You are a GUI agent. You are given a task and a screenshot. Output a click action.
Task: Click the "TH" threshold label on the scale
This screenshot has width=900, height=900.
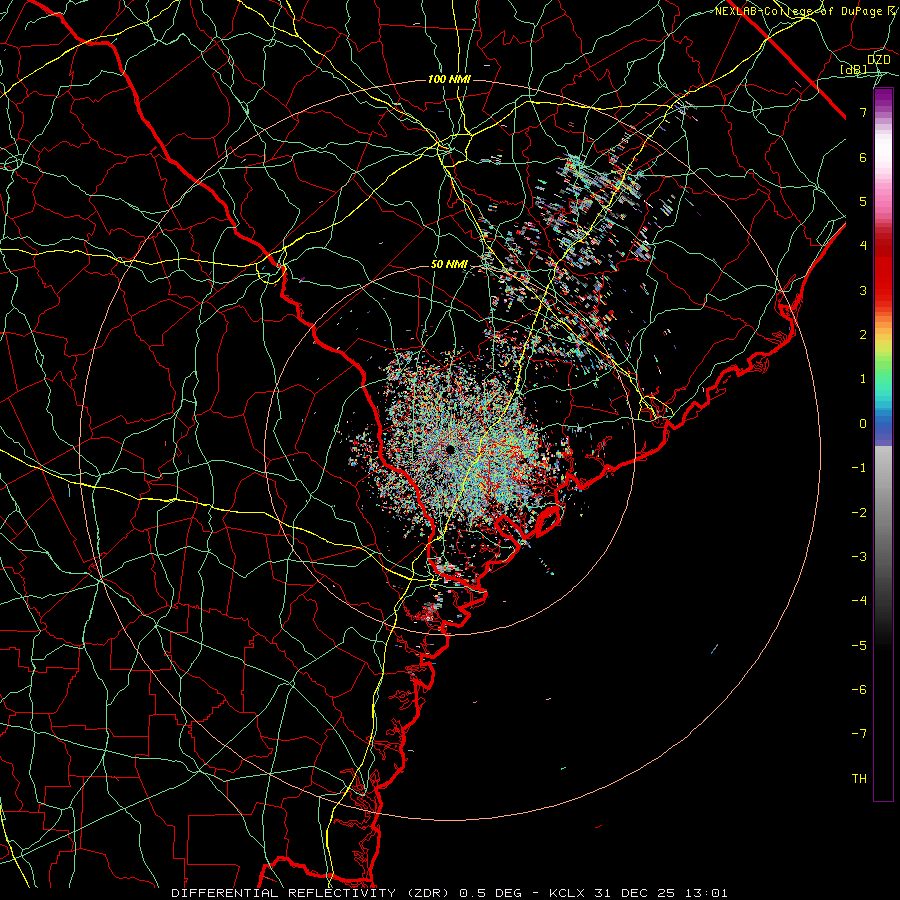point(859,779)
